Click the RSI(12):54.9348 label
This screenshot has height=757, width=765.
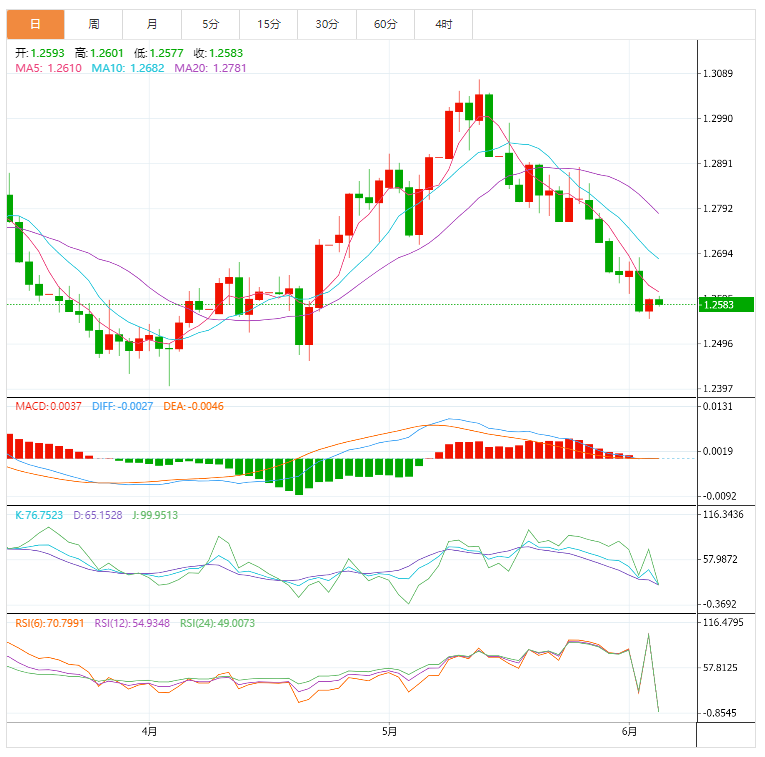point(132,623)
